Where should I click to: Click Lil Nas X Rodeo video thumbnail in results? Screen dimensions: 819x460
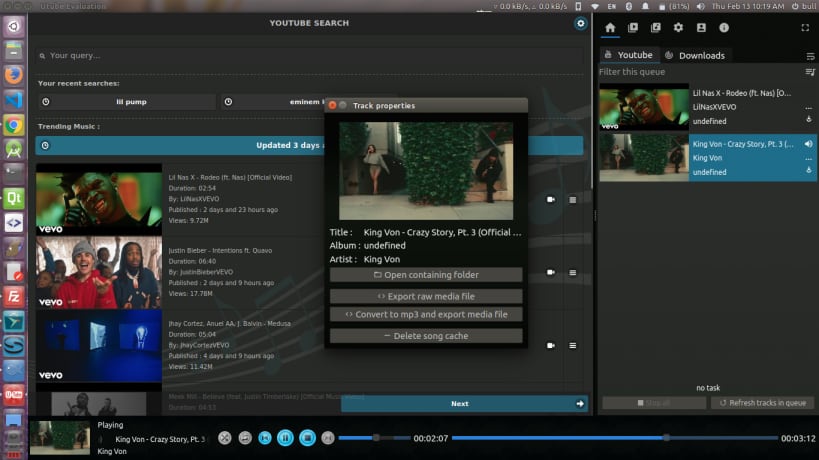[99, 199]
